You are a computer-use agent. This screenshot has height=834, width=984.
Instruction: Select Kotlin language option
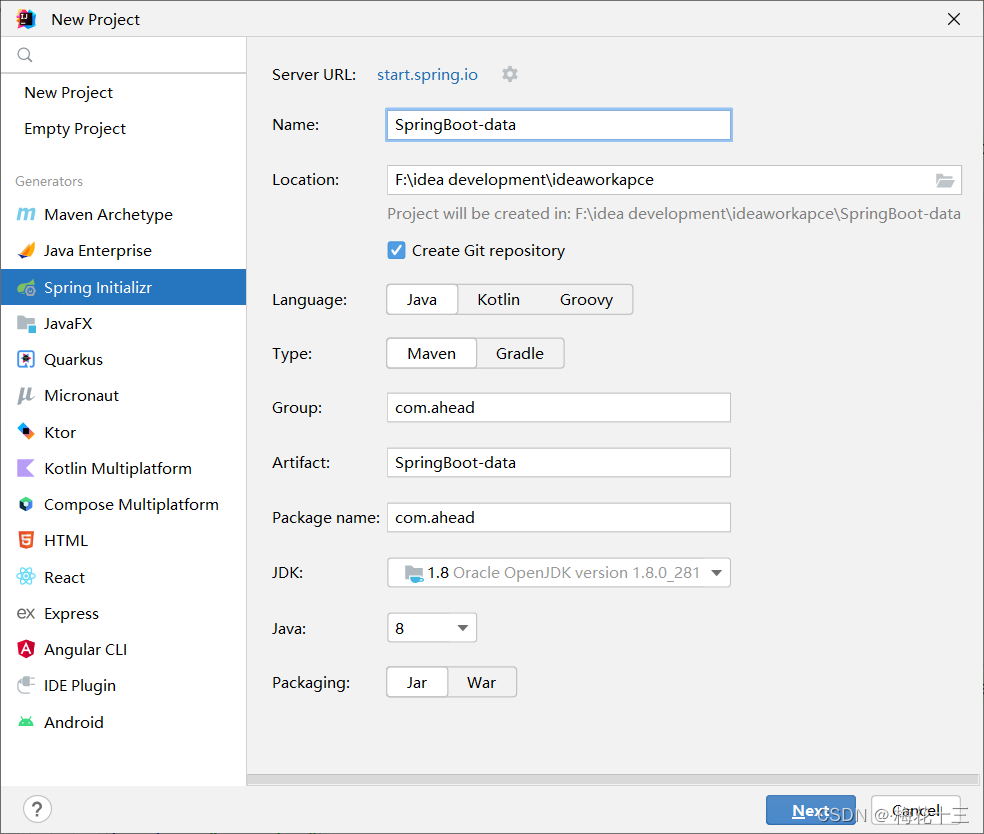498,300
